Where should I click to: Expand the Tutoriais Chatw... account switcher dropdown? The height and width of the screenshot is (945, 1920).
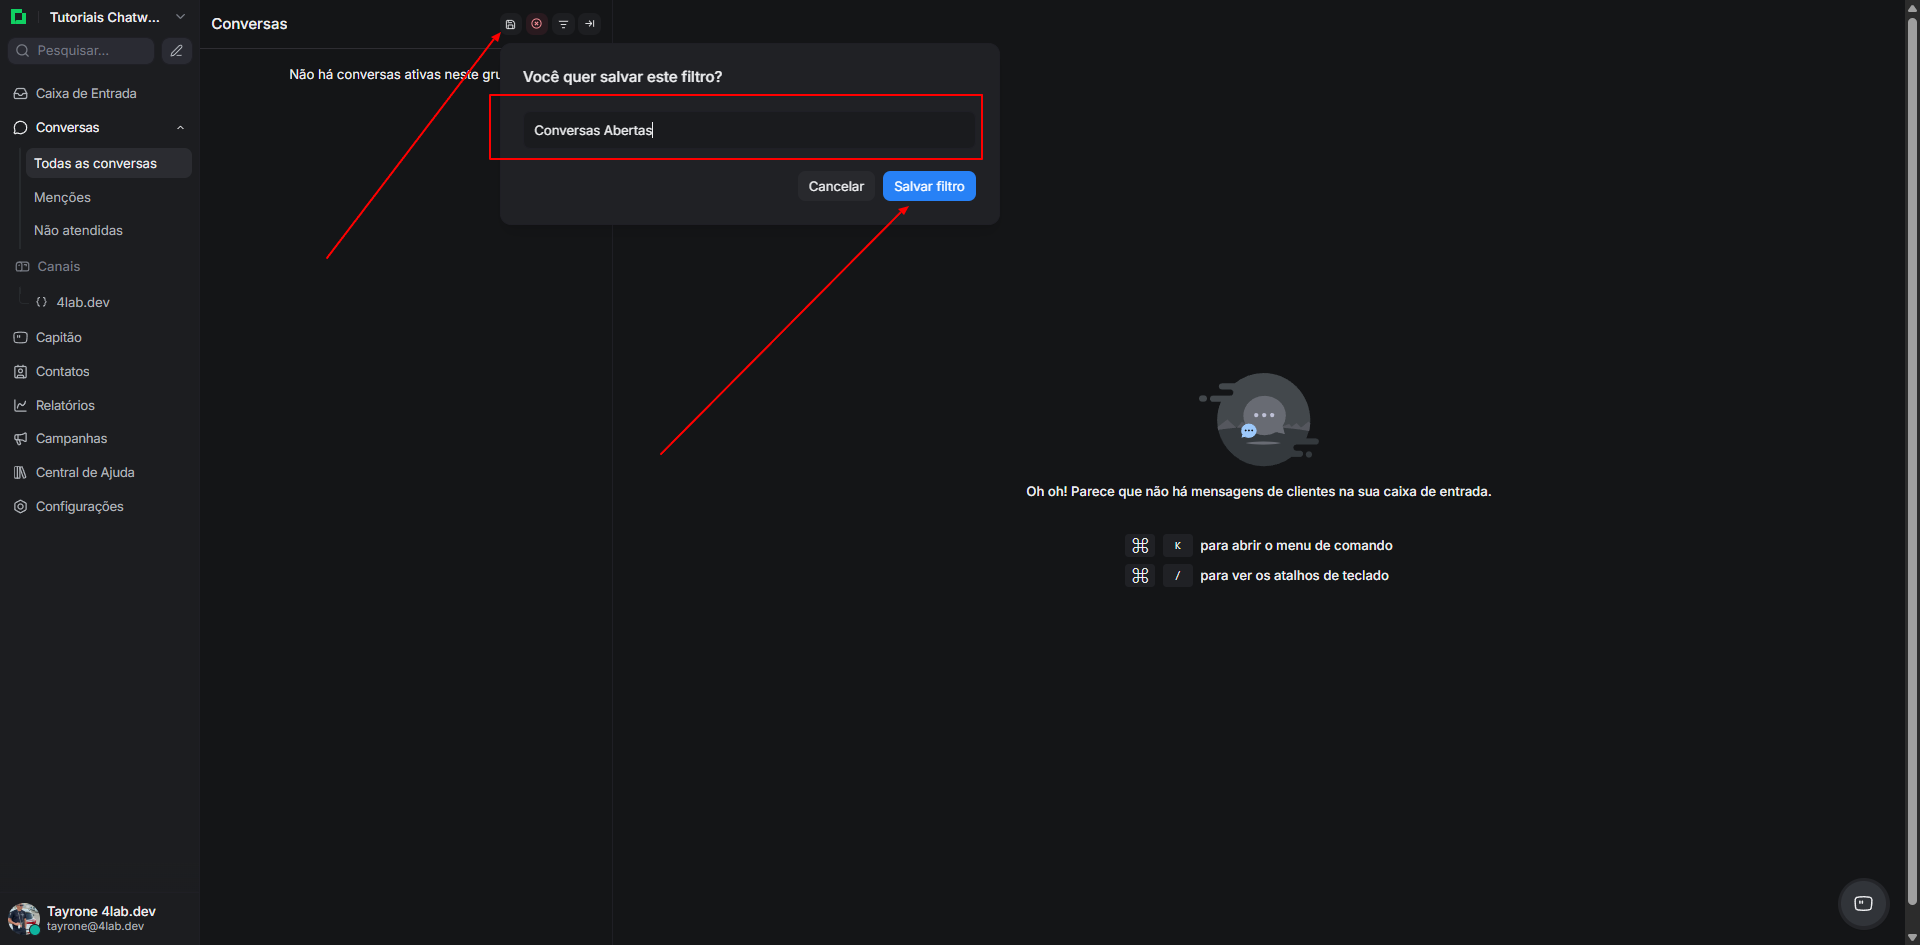point(180,17)
